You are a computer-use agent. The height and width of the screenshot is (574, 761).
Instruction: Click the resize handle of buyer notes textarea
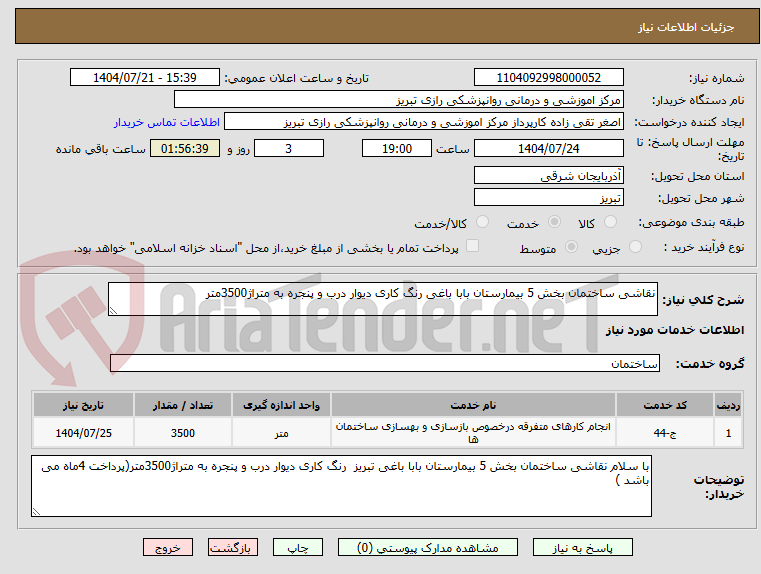(36, 511)
